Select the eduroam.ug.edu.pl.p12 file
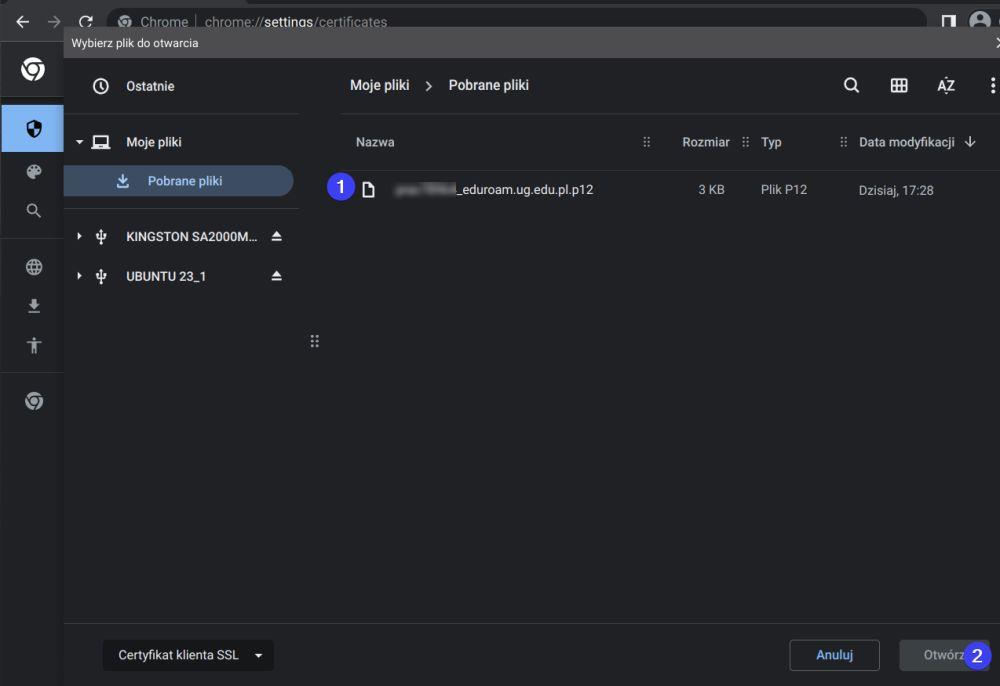Viewport: 1000px width, 686px height. tap(494, 189)
